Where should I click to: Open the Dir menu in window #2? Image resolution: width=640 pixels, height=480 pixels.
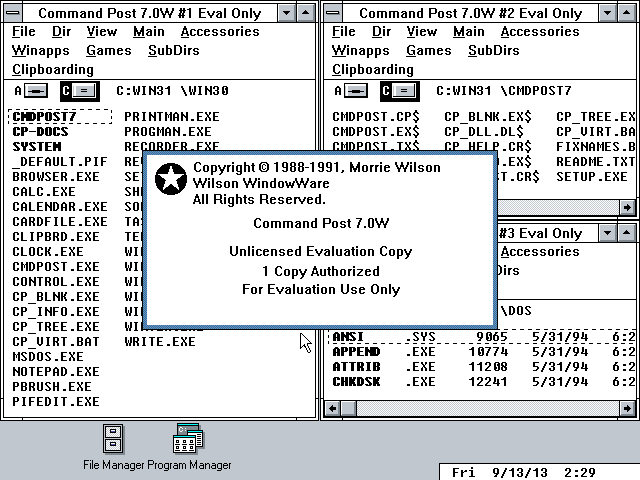[x=382, y=31]
